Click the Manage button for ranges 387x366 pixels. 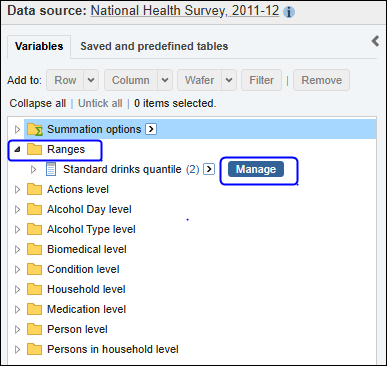coord(256,169)
